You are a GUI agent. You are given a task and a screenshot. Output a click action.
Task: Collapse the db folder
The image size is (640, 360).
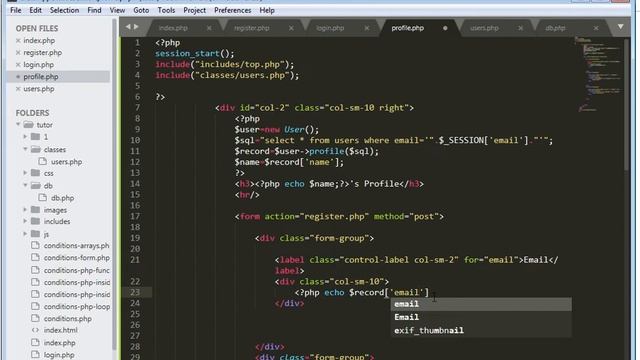25,185
